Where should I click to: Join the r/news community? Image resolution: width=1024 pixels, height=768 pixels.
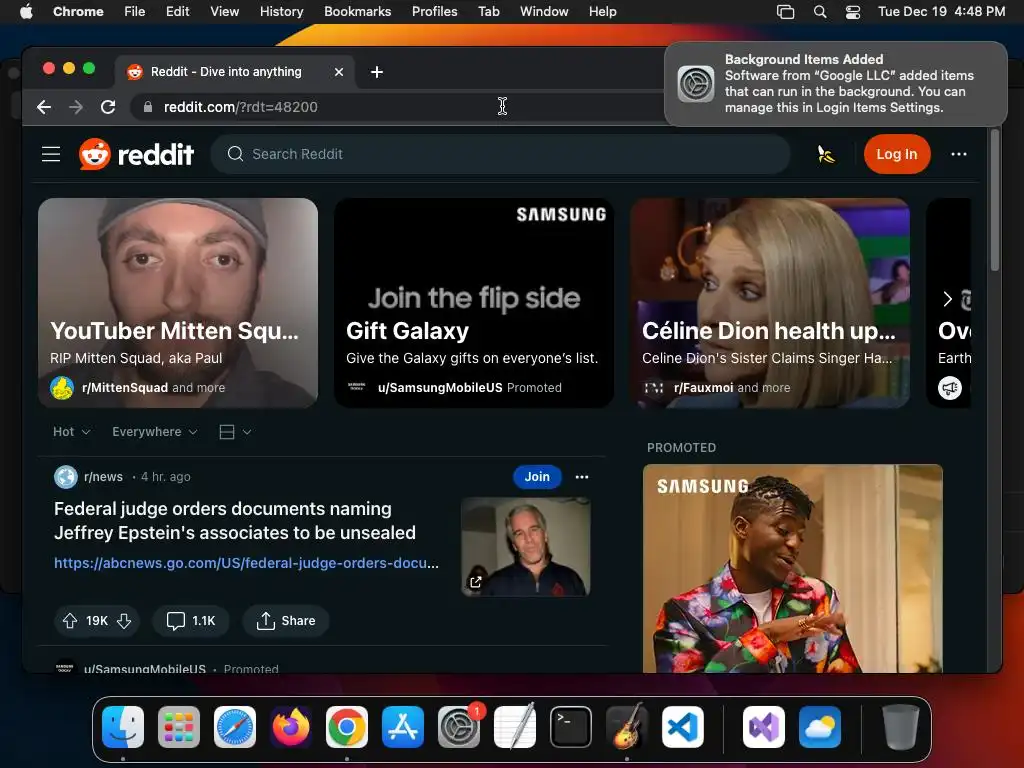tap(537, 477)
